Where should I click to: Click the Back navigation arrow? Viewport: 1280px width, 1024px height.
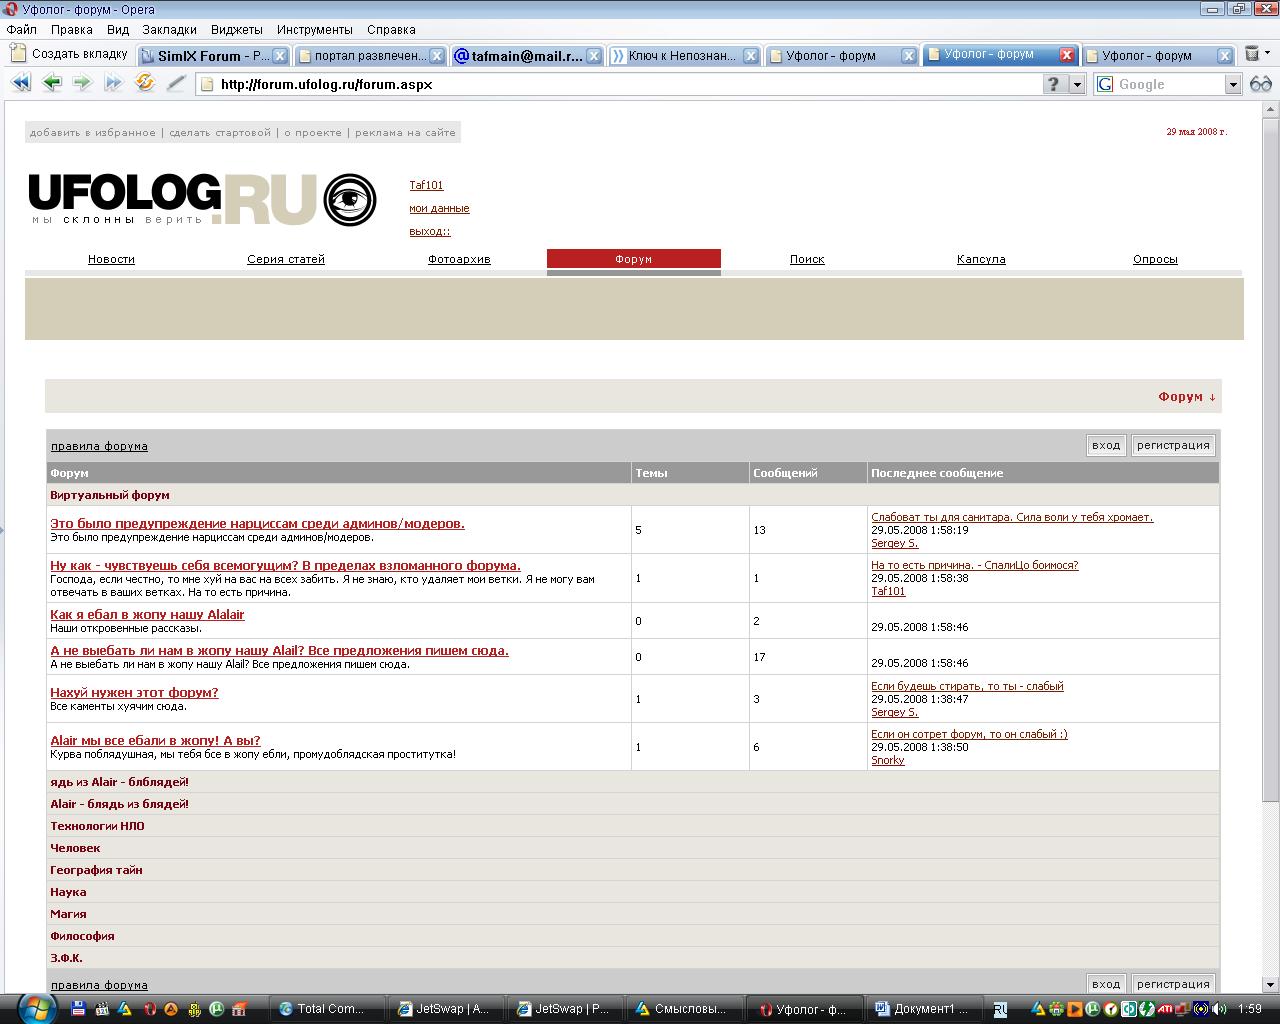click(51, 84)
